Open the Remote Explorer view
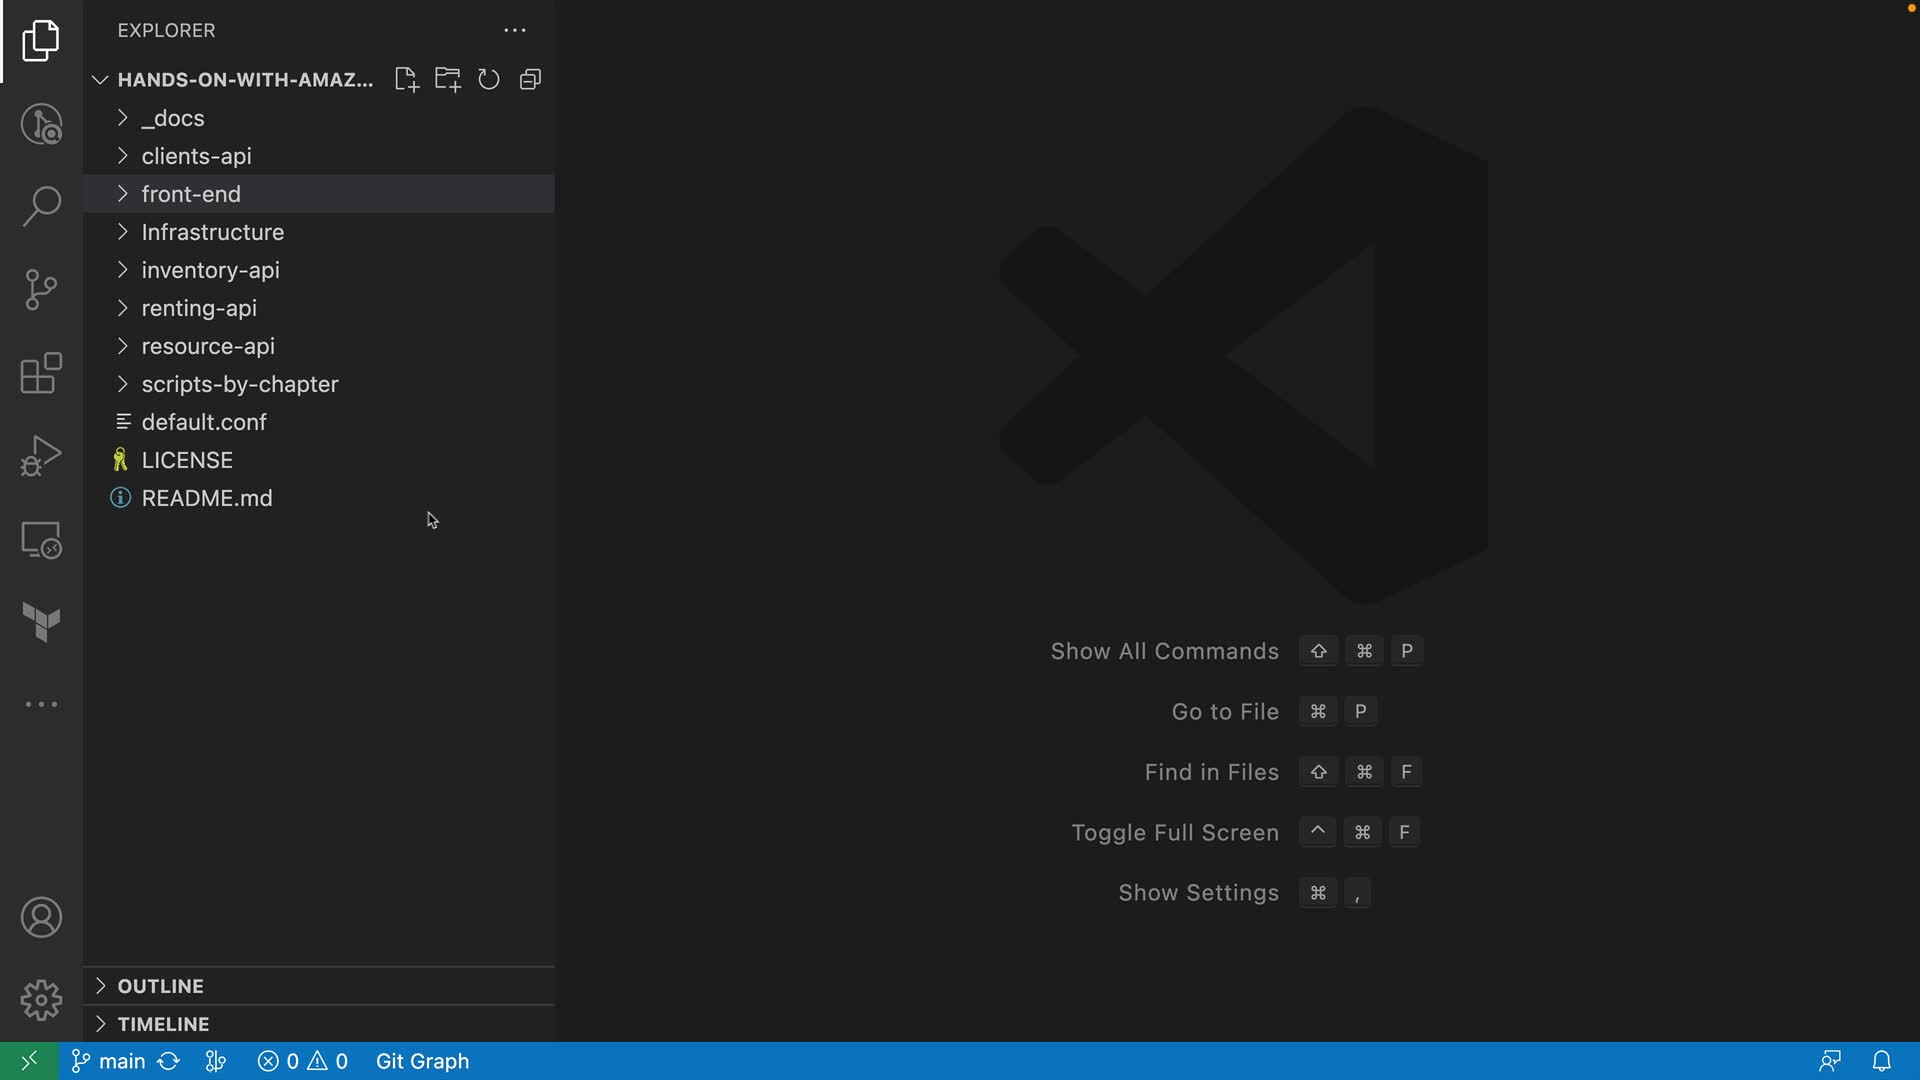 coord(41,540)
